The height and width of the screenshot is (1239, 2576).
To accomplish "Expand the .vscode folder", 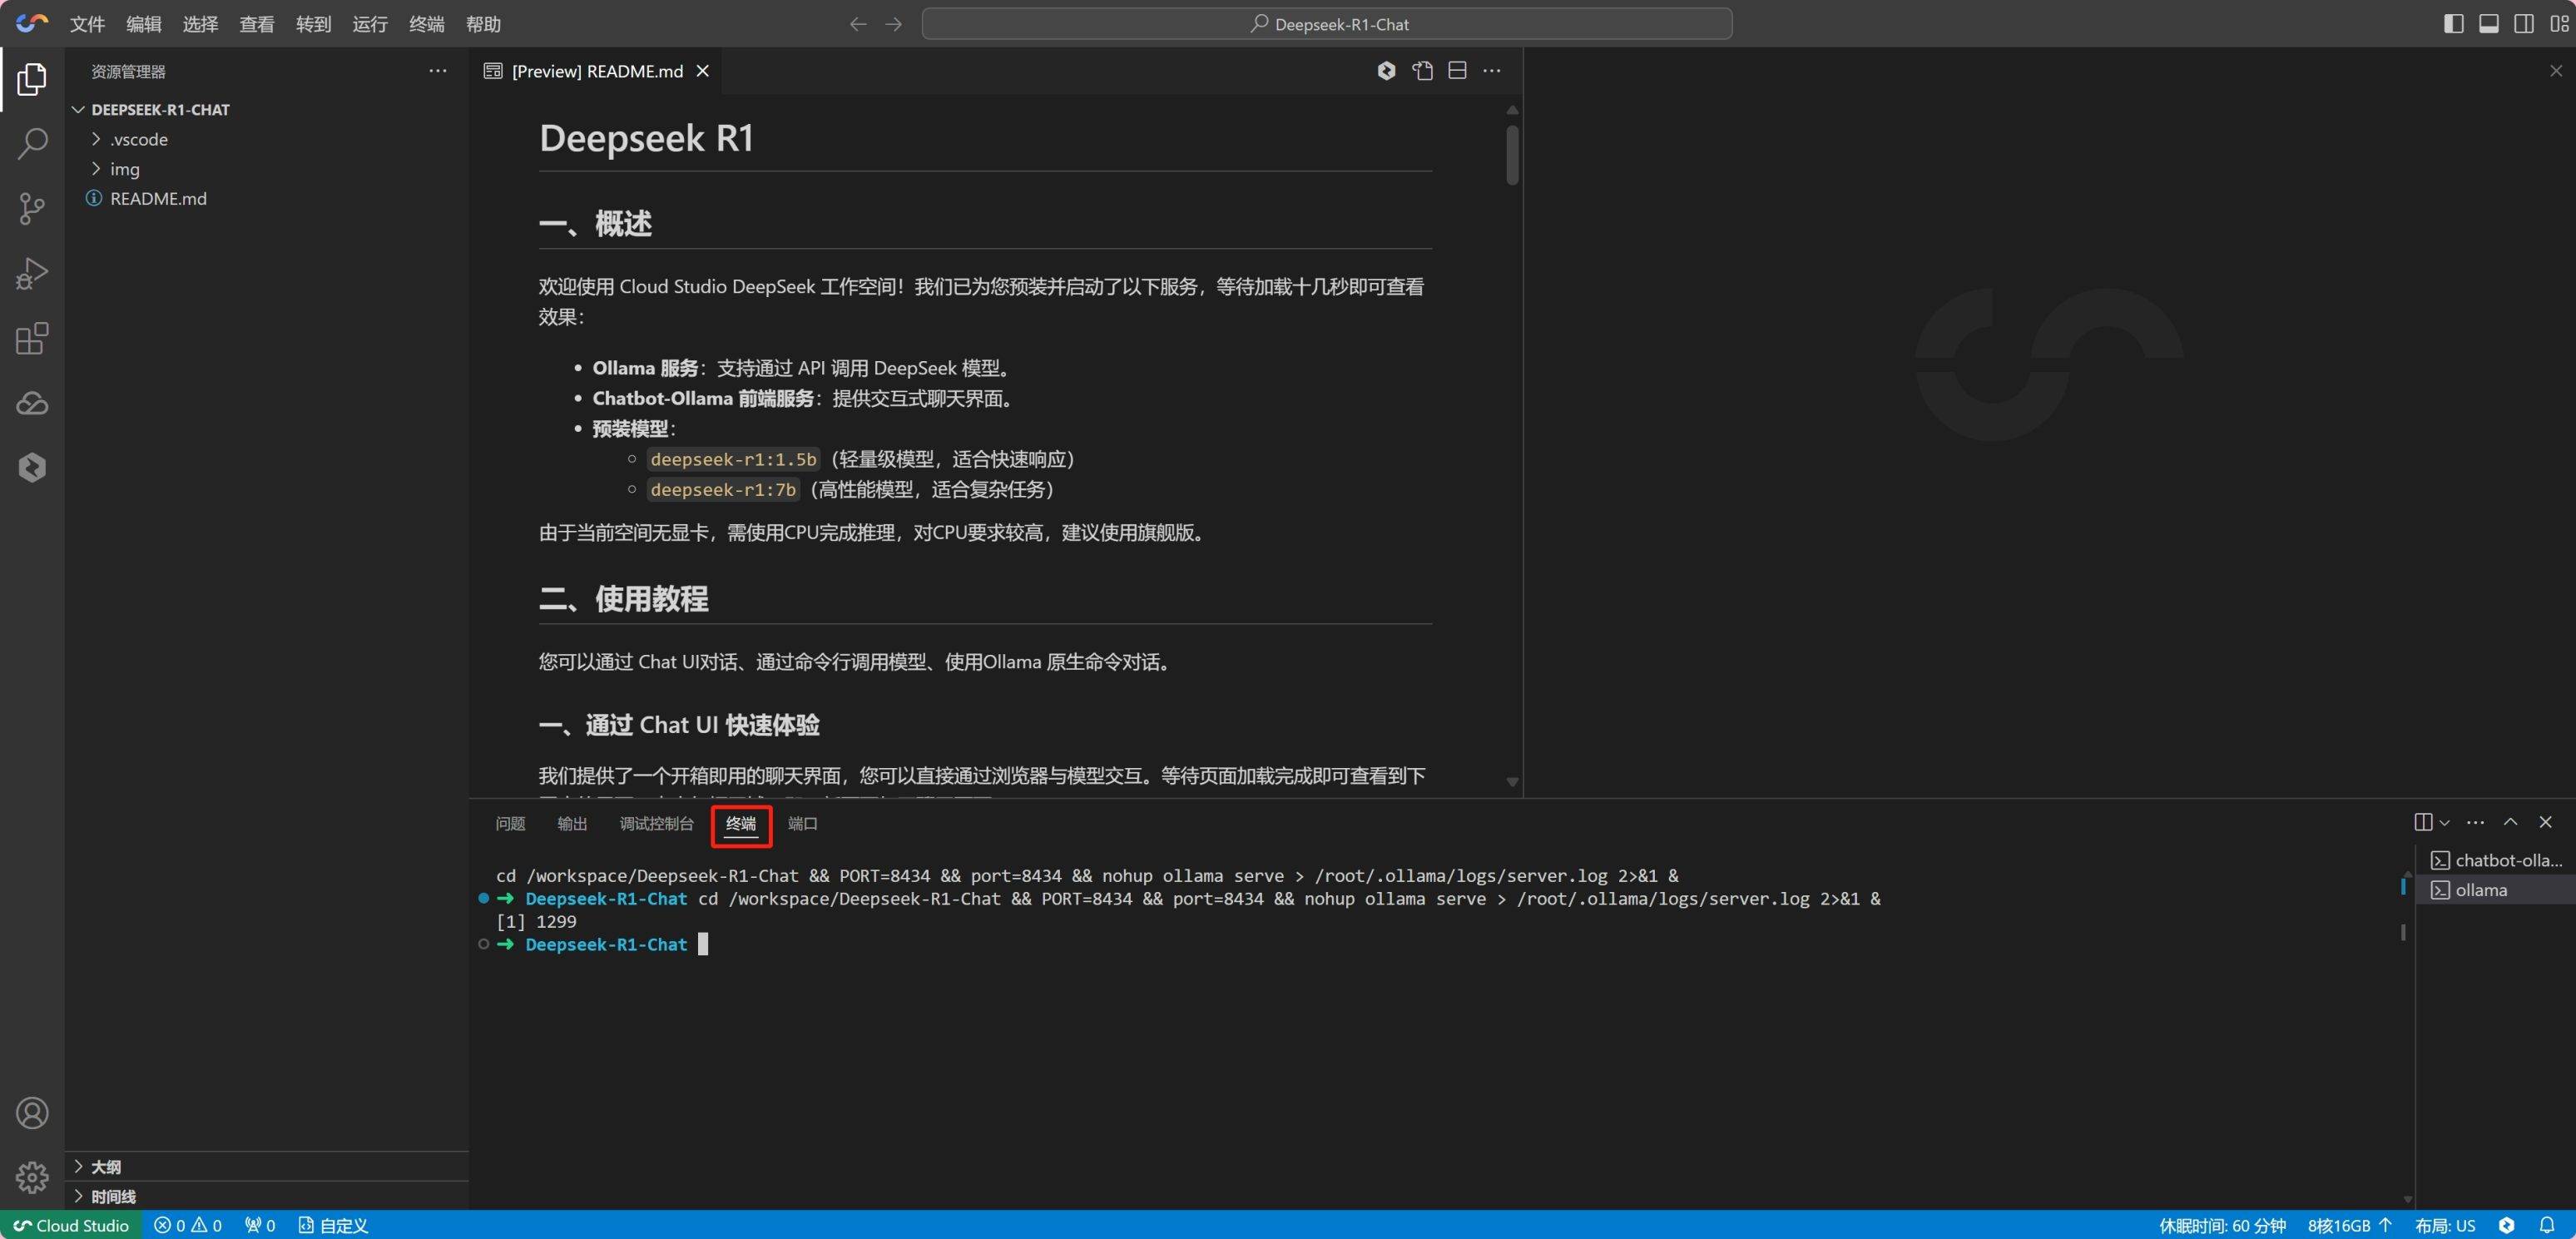I will 139,139.
